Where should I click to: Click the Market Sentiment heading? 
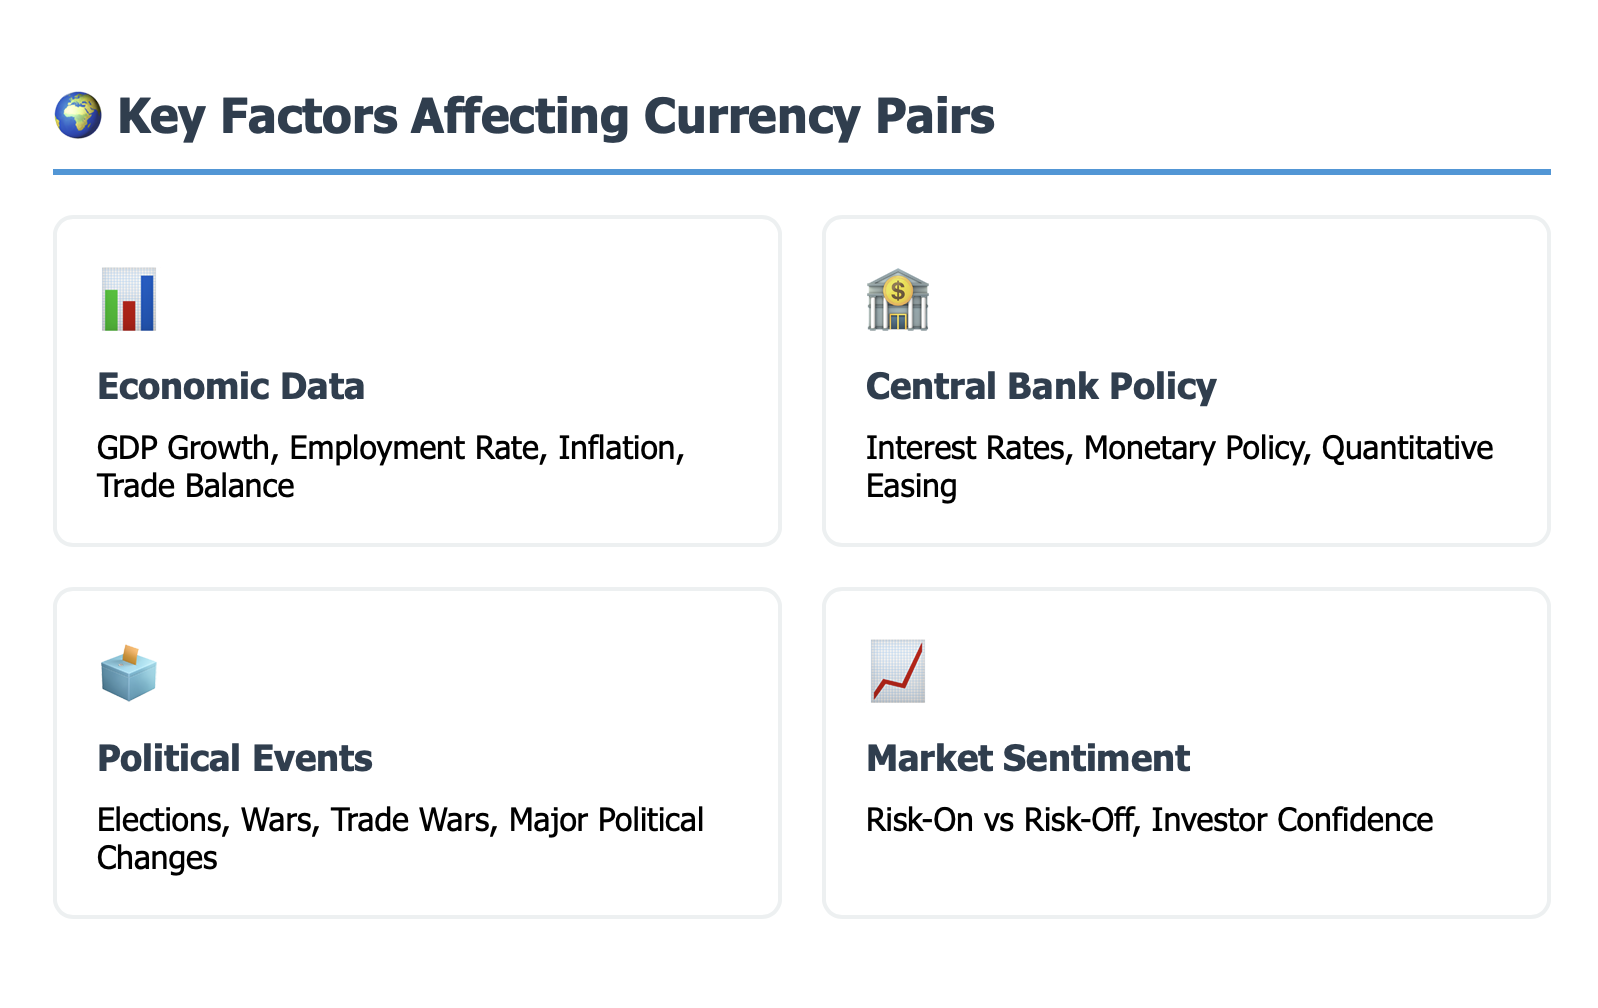pos(1028,759)
